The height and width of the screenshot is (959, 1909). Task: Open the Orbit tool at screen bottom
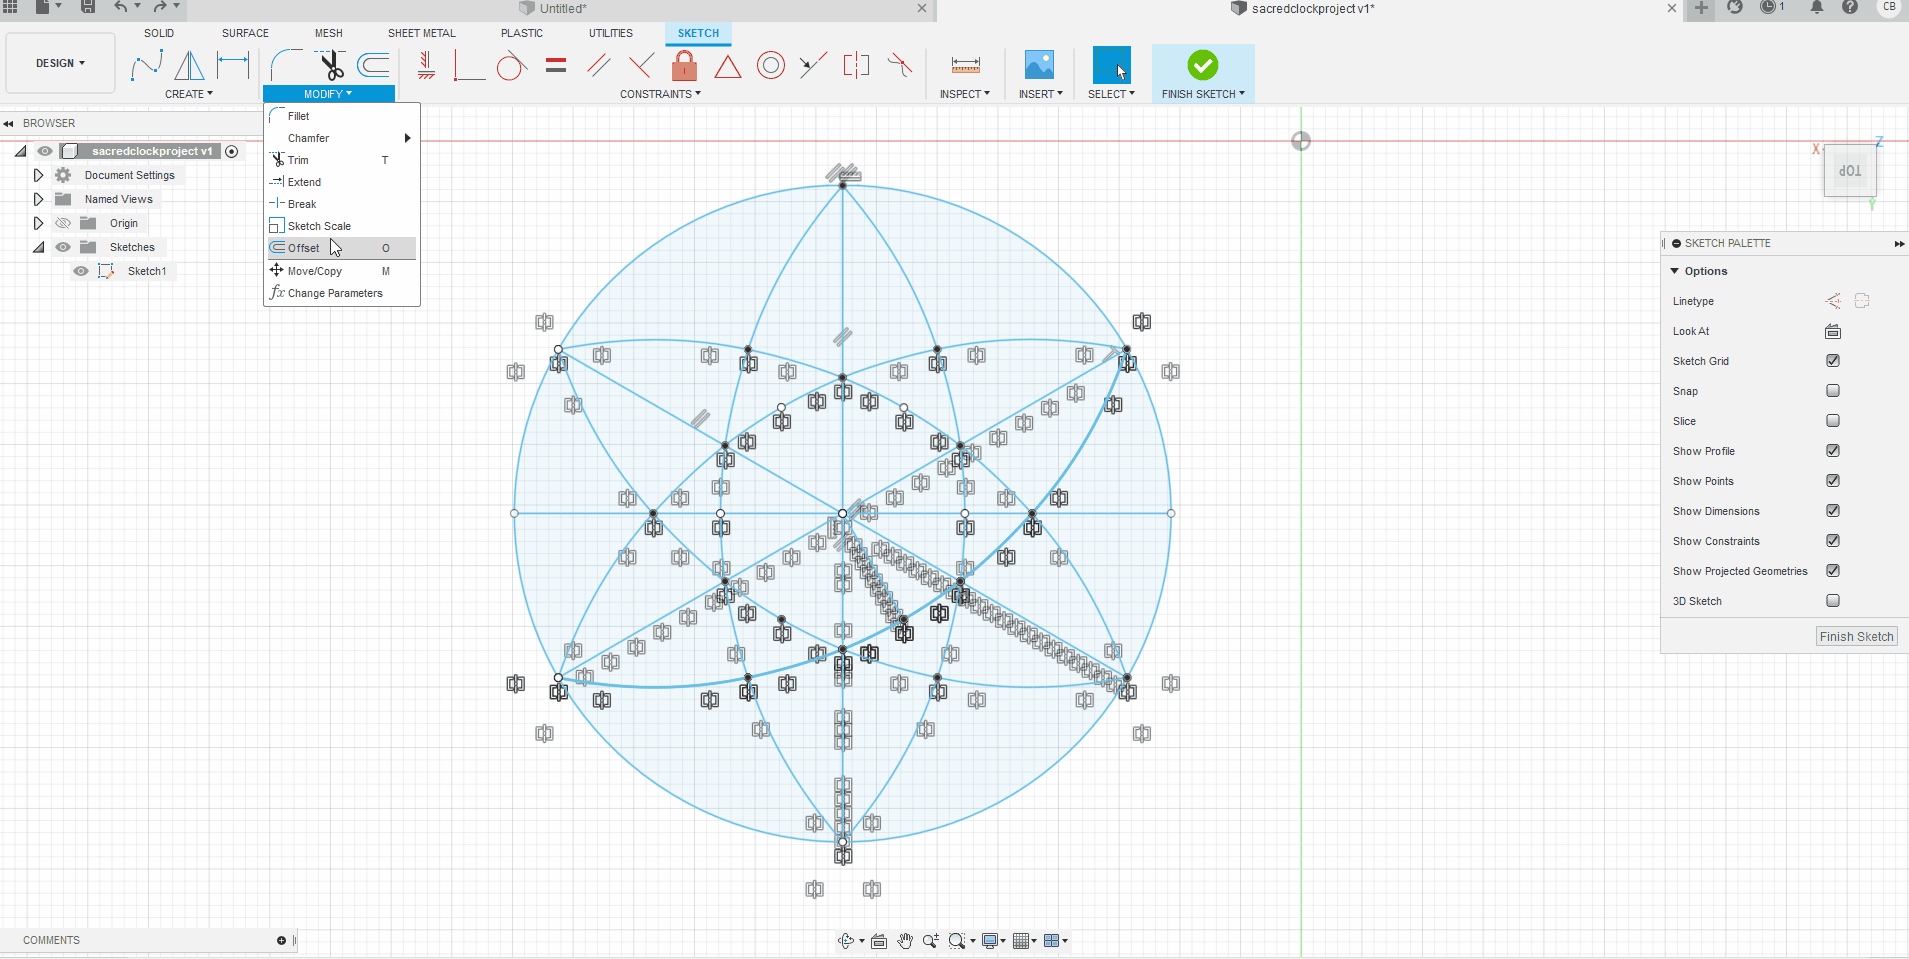(846, 940)
